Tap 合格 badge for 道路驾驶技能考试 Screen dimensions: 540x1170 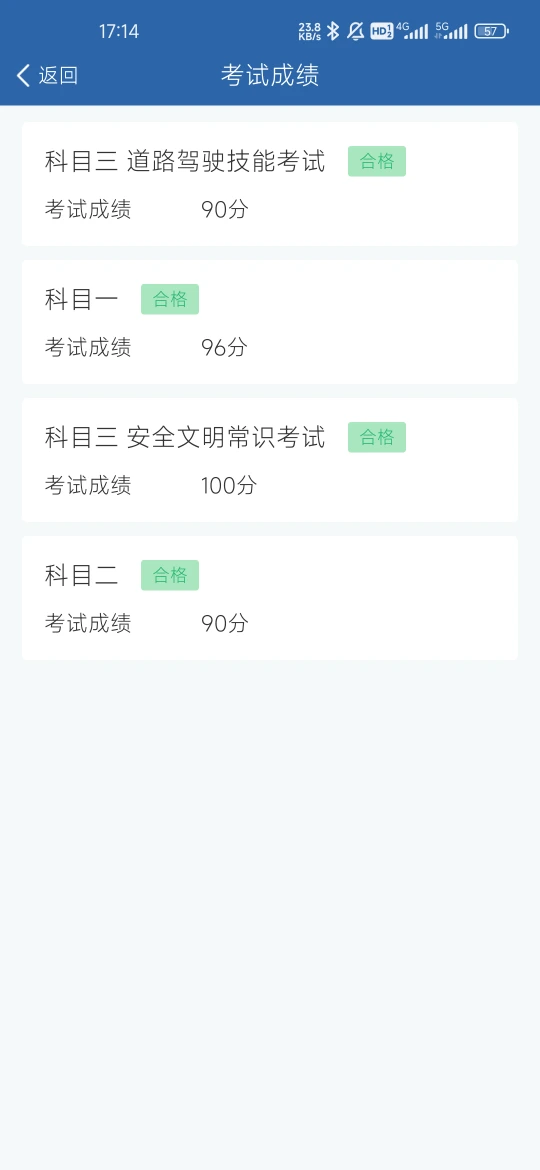[377, 161]
